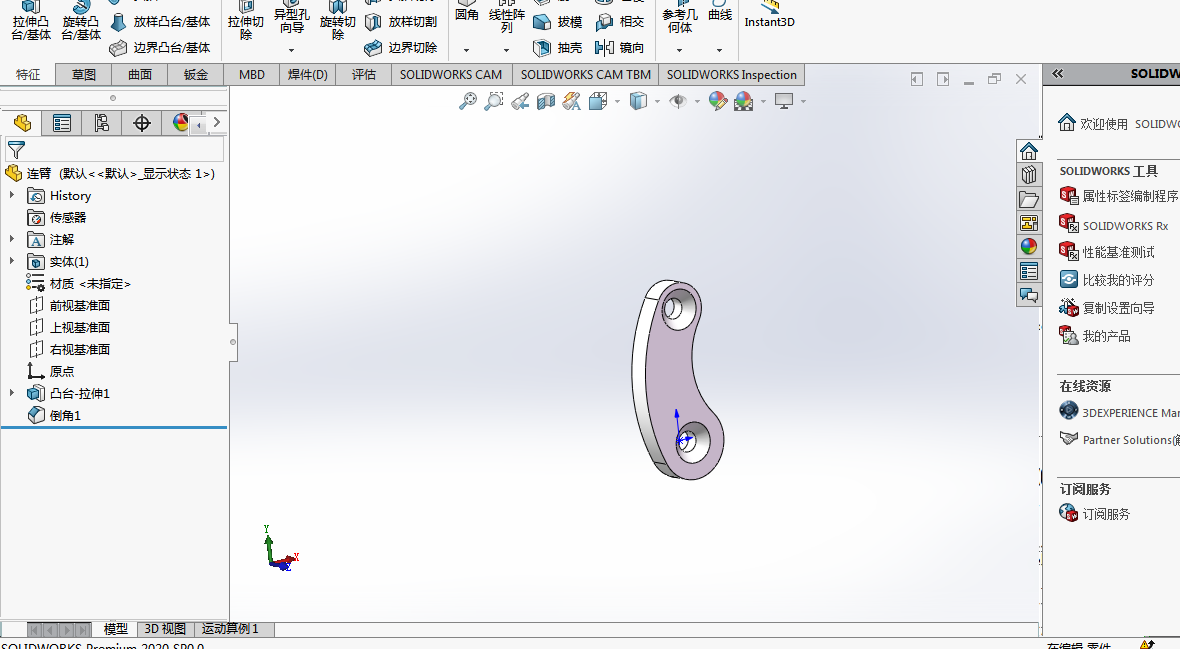Open Hide/Show Items dropdown arrow
Screen dimensions: 1180x649
pos(697,101)
